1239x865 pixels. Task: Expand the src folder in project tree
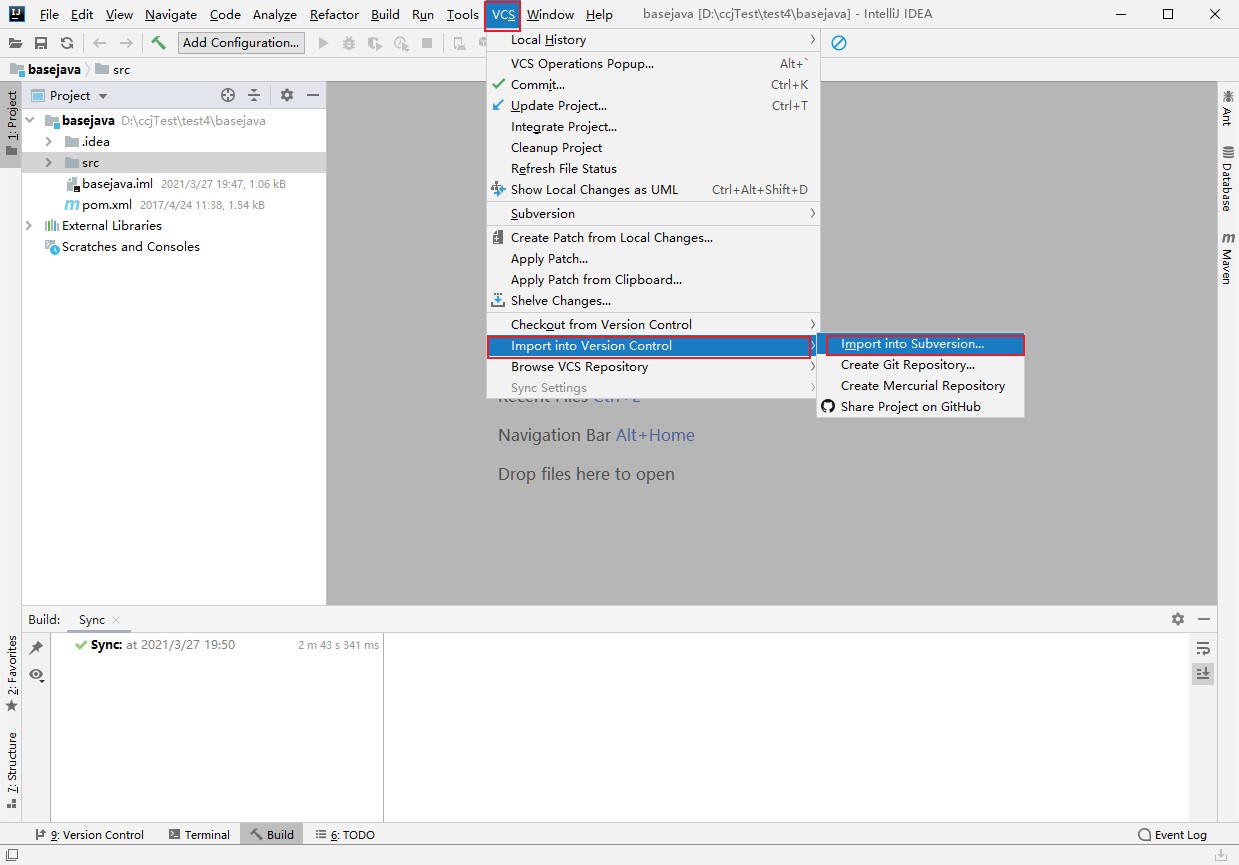point(48,163)
